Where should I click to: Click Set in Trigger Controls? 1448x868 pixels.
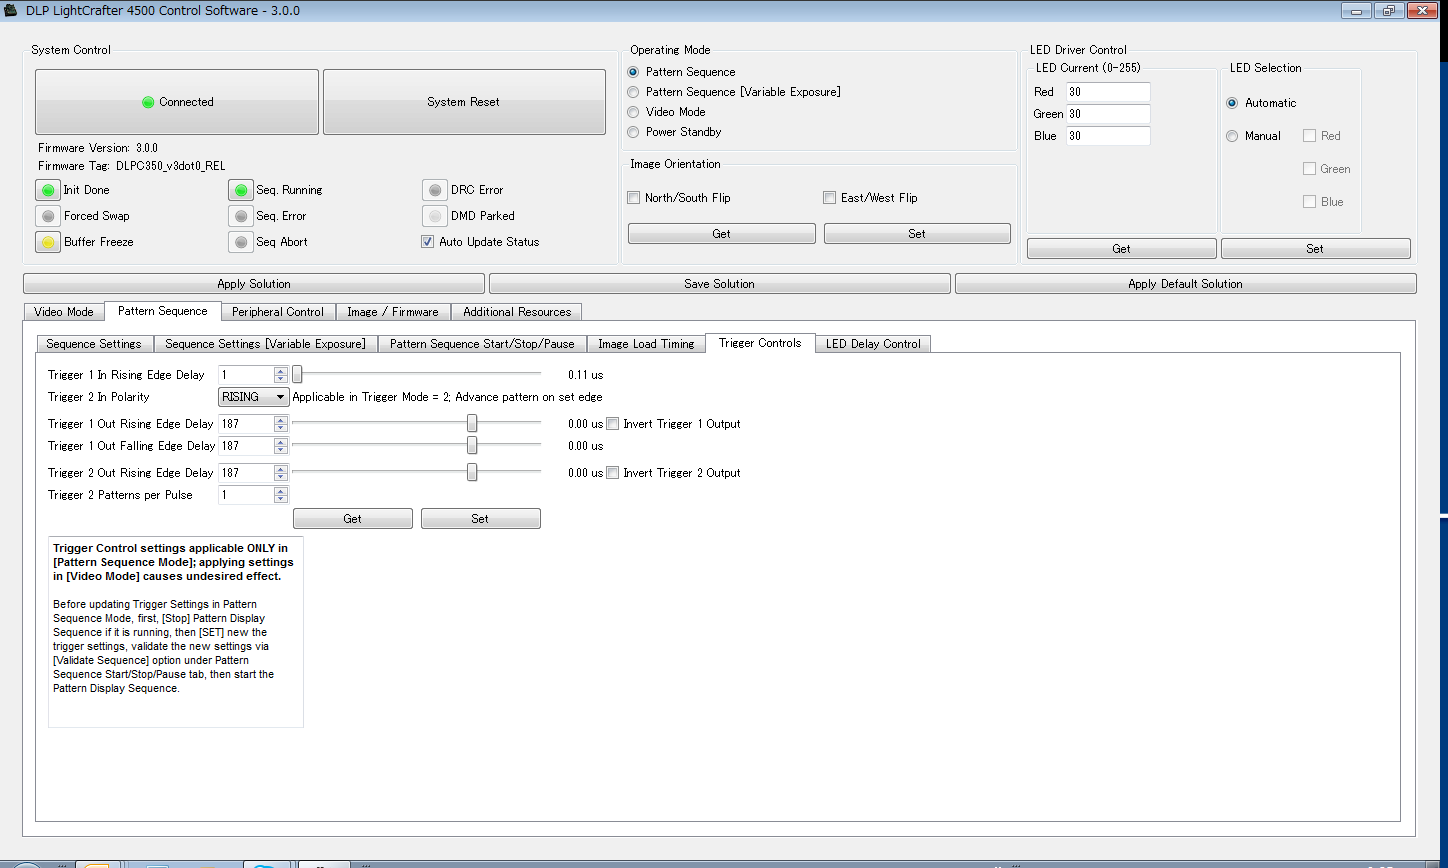pyautogui.click(x=480, y=519)
